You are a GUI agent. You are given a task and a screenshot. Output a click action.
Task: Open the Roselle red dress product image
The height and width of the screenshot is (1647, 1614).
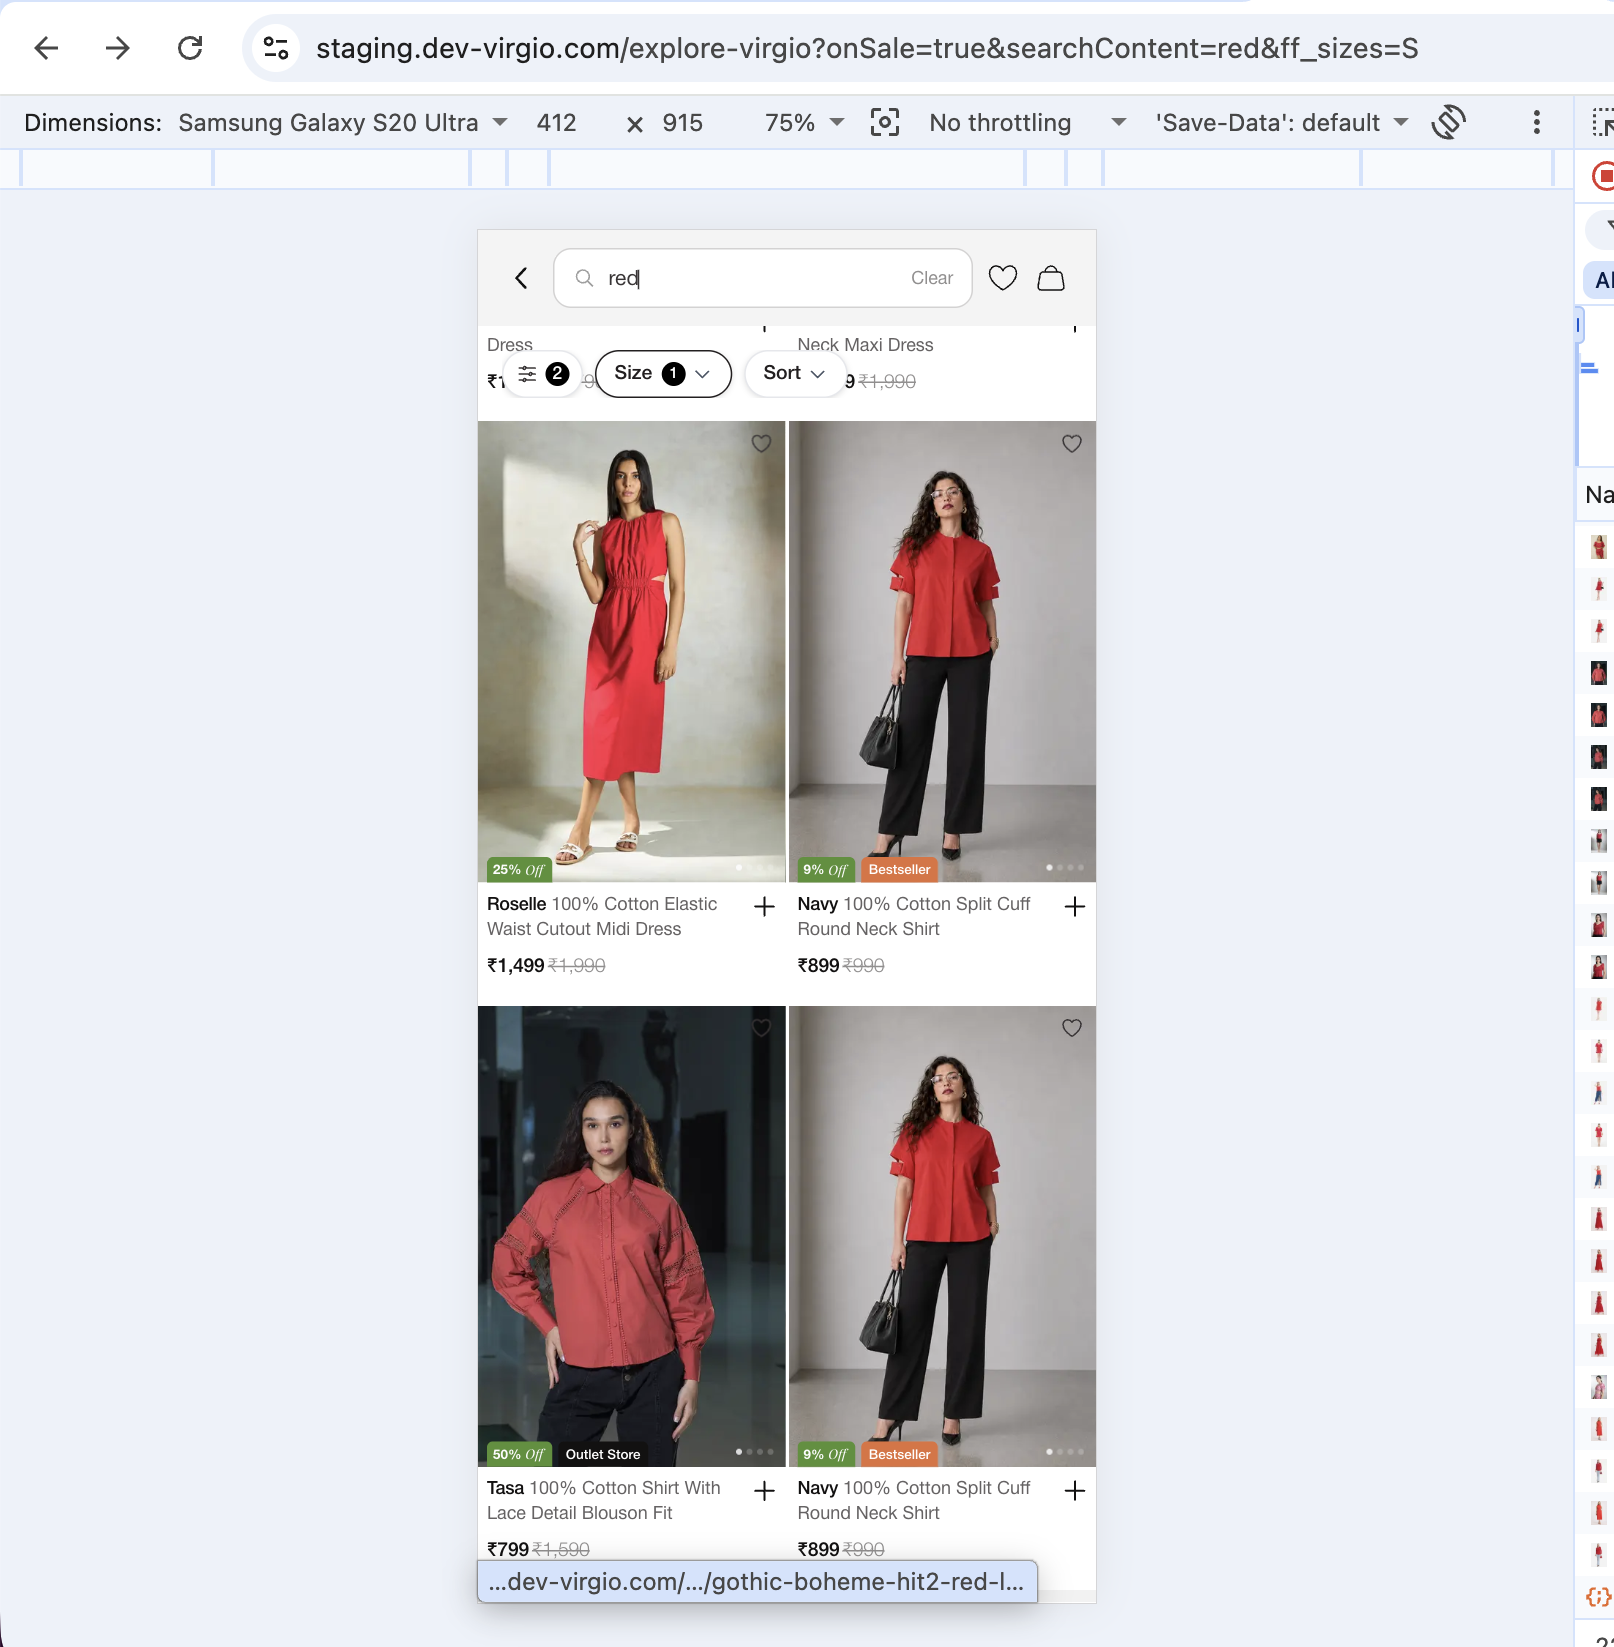pos(632,651)
